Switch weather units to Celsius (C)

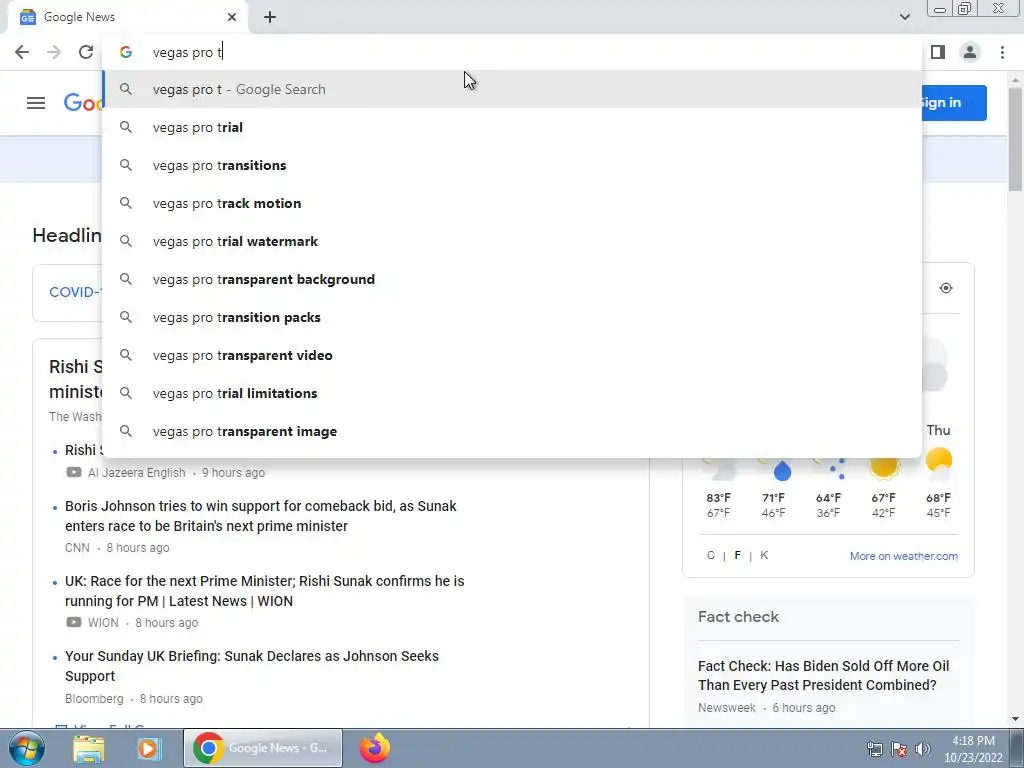click(711, 555)
